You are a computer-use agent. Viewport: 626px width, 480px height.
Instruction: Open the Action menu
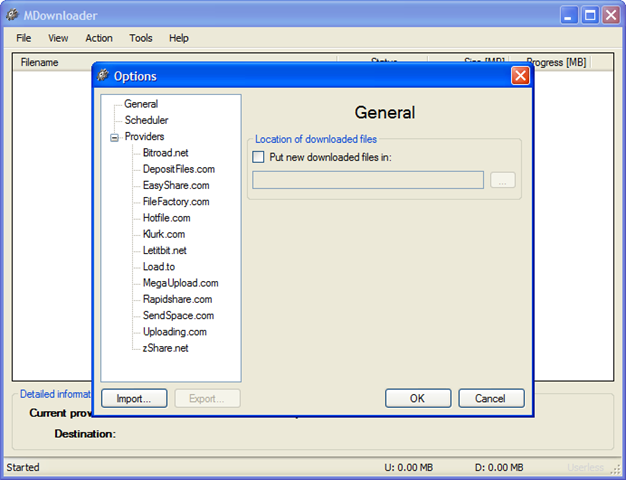(x=99, y=38)
